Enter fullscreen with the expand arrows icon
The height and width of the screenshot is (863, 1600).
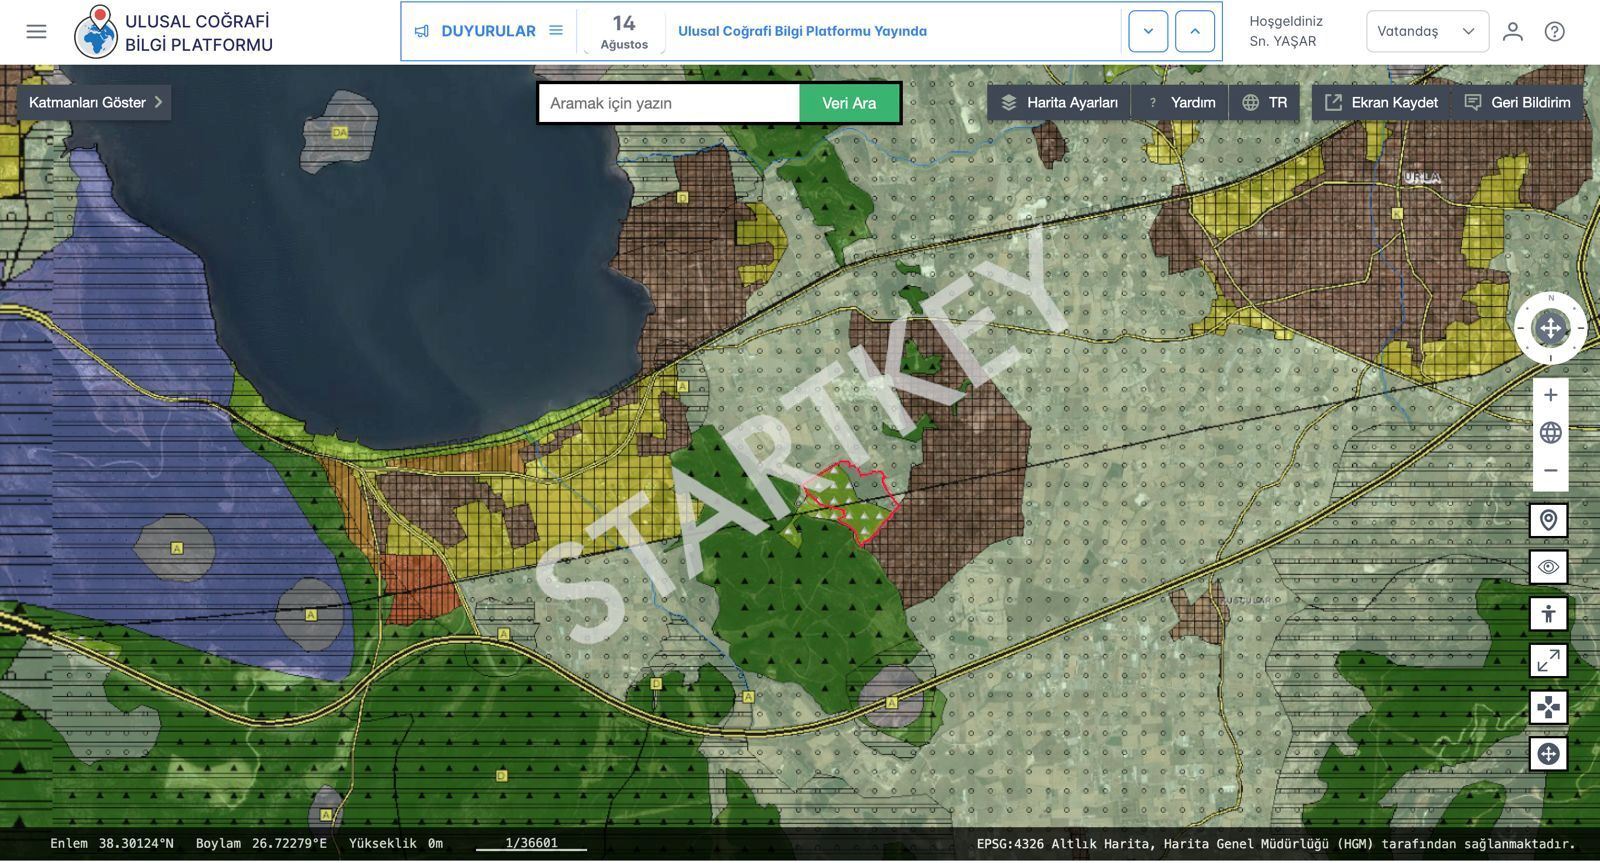pos(1548,660)
